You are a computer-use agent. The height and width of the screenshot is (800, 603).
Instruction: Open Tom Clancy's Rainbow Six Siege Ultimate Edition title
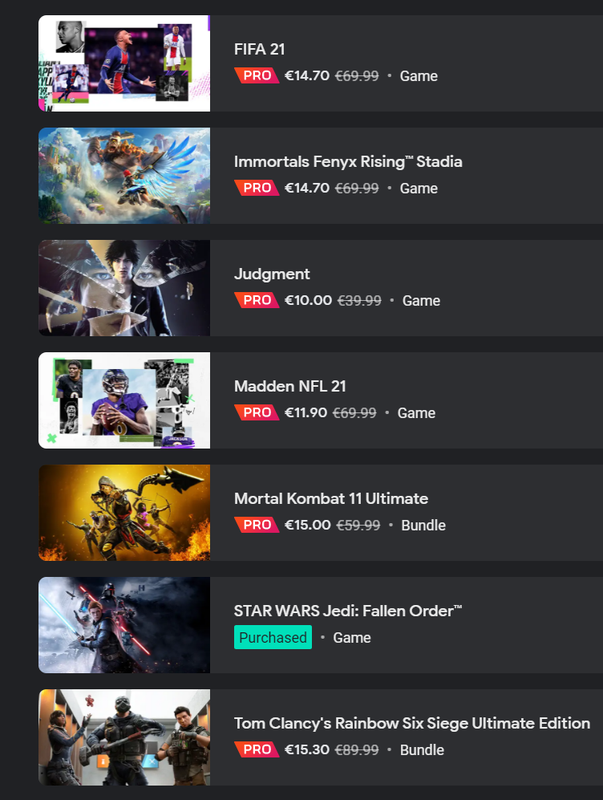[412, 723]
